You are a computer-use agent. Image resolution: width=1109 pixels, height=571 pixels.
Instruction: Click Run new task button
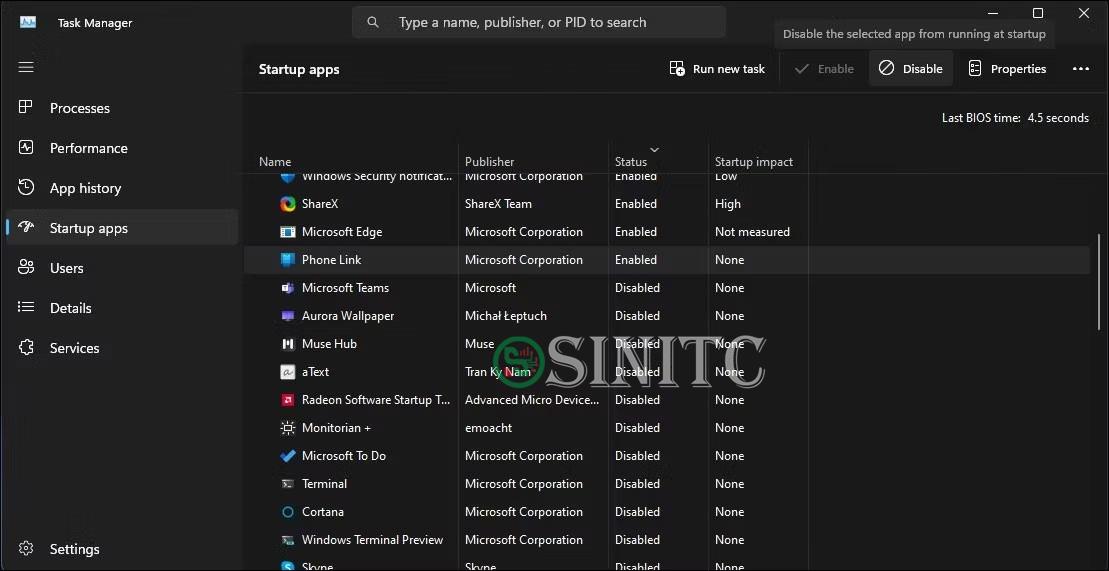click(717, 69)
